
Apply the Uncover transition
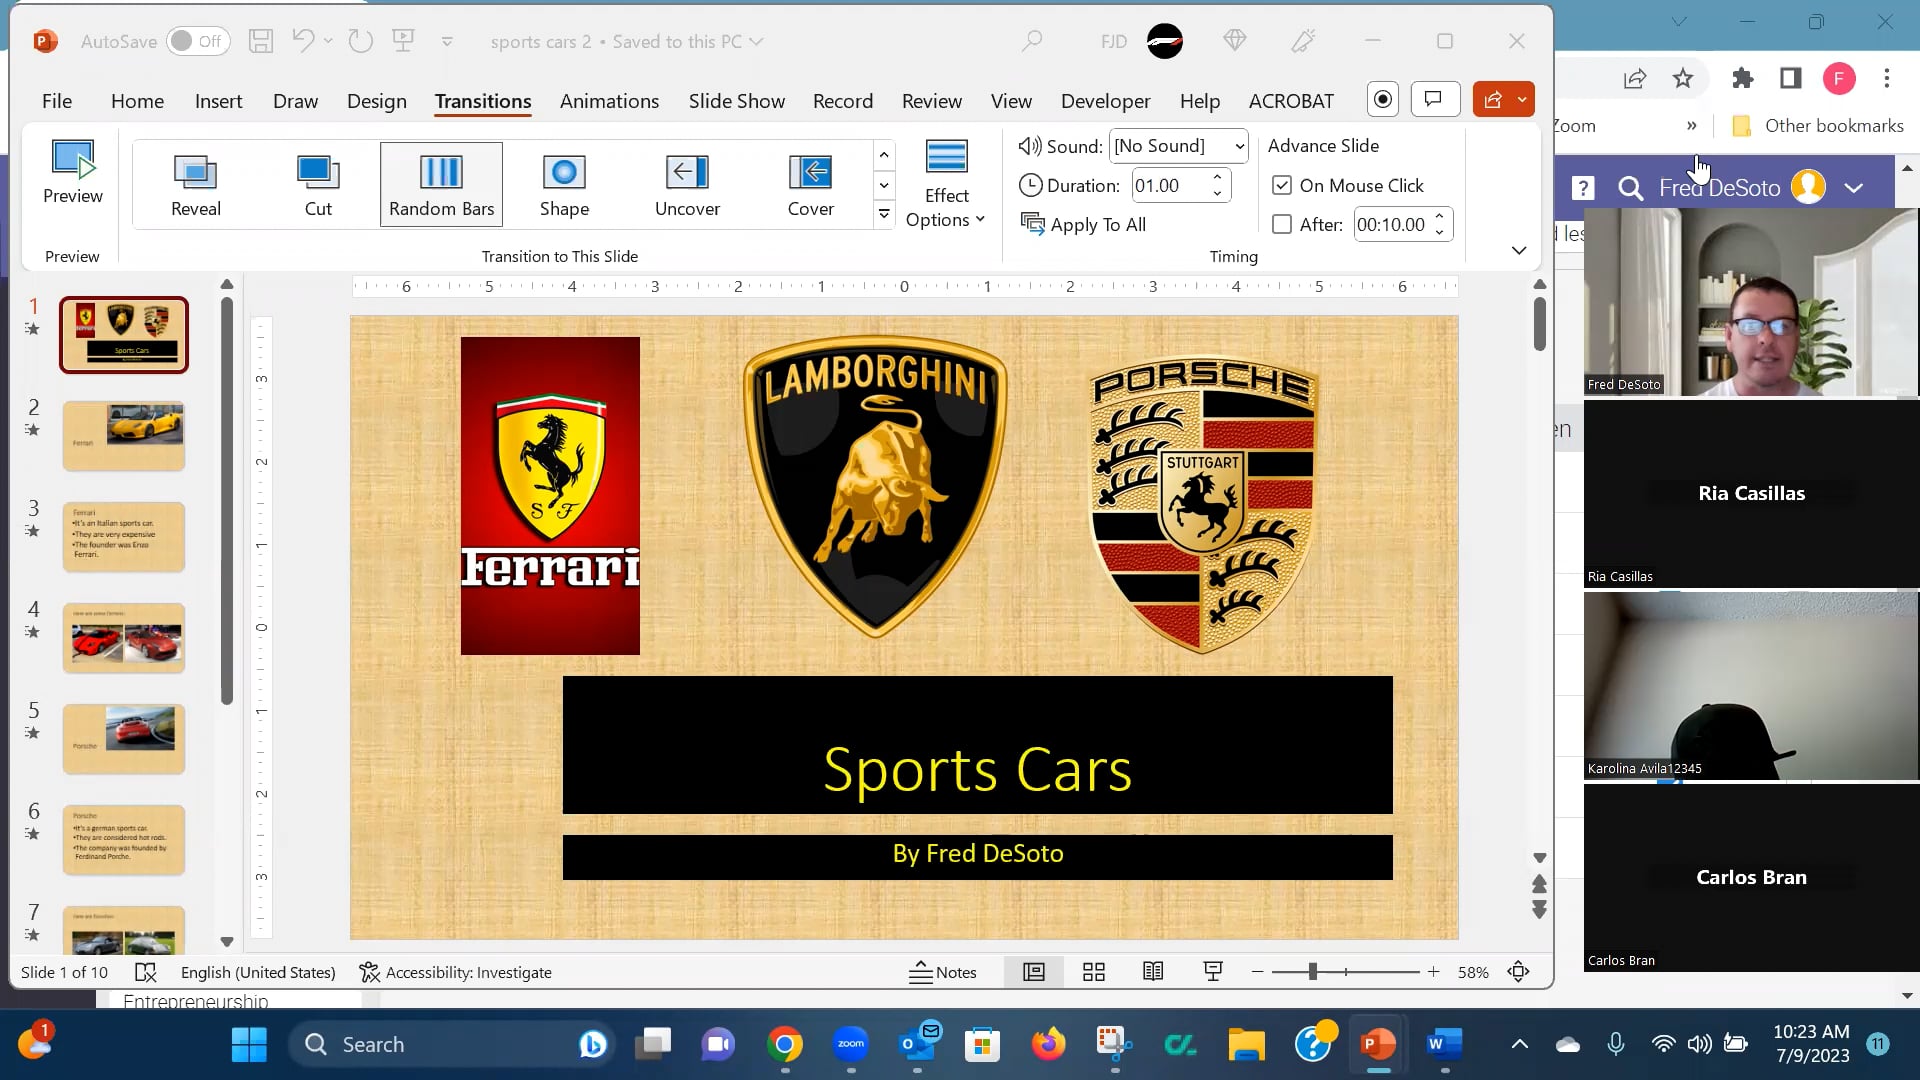point(687,185)
